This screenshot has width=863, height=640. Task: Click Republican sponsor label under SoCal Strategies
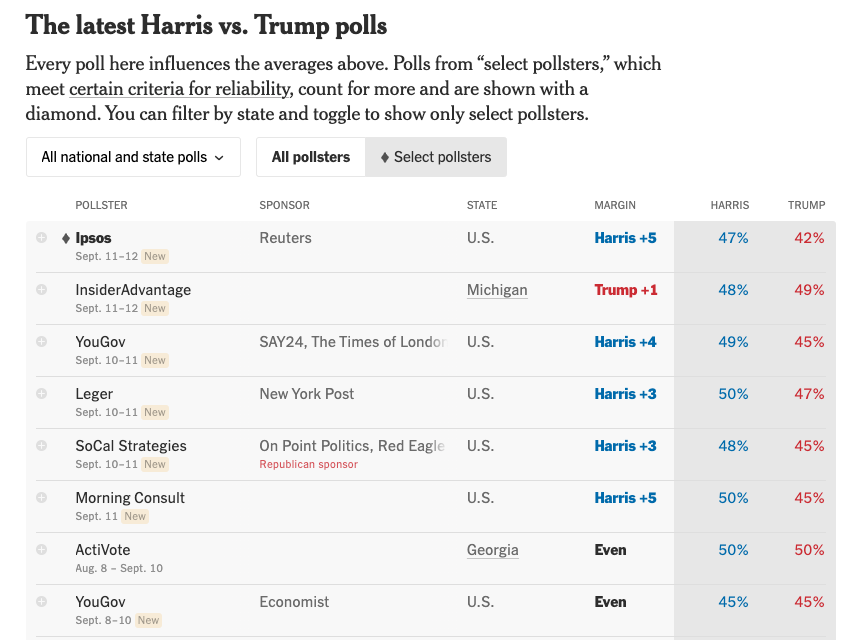[308, 464]
